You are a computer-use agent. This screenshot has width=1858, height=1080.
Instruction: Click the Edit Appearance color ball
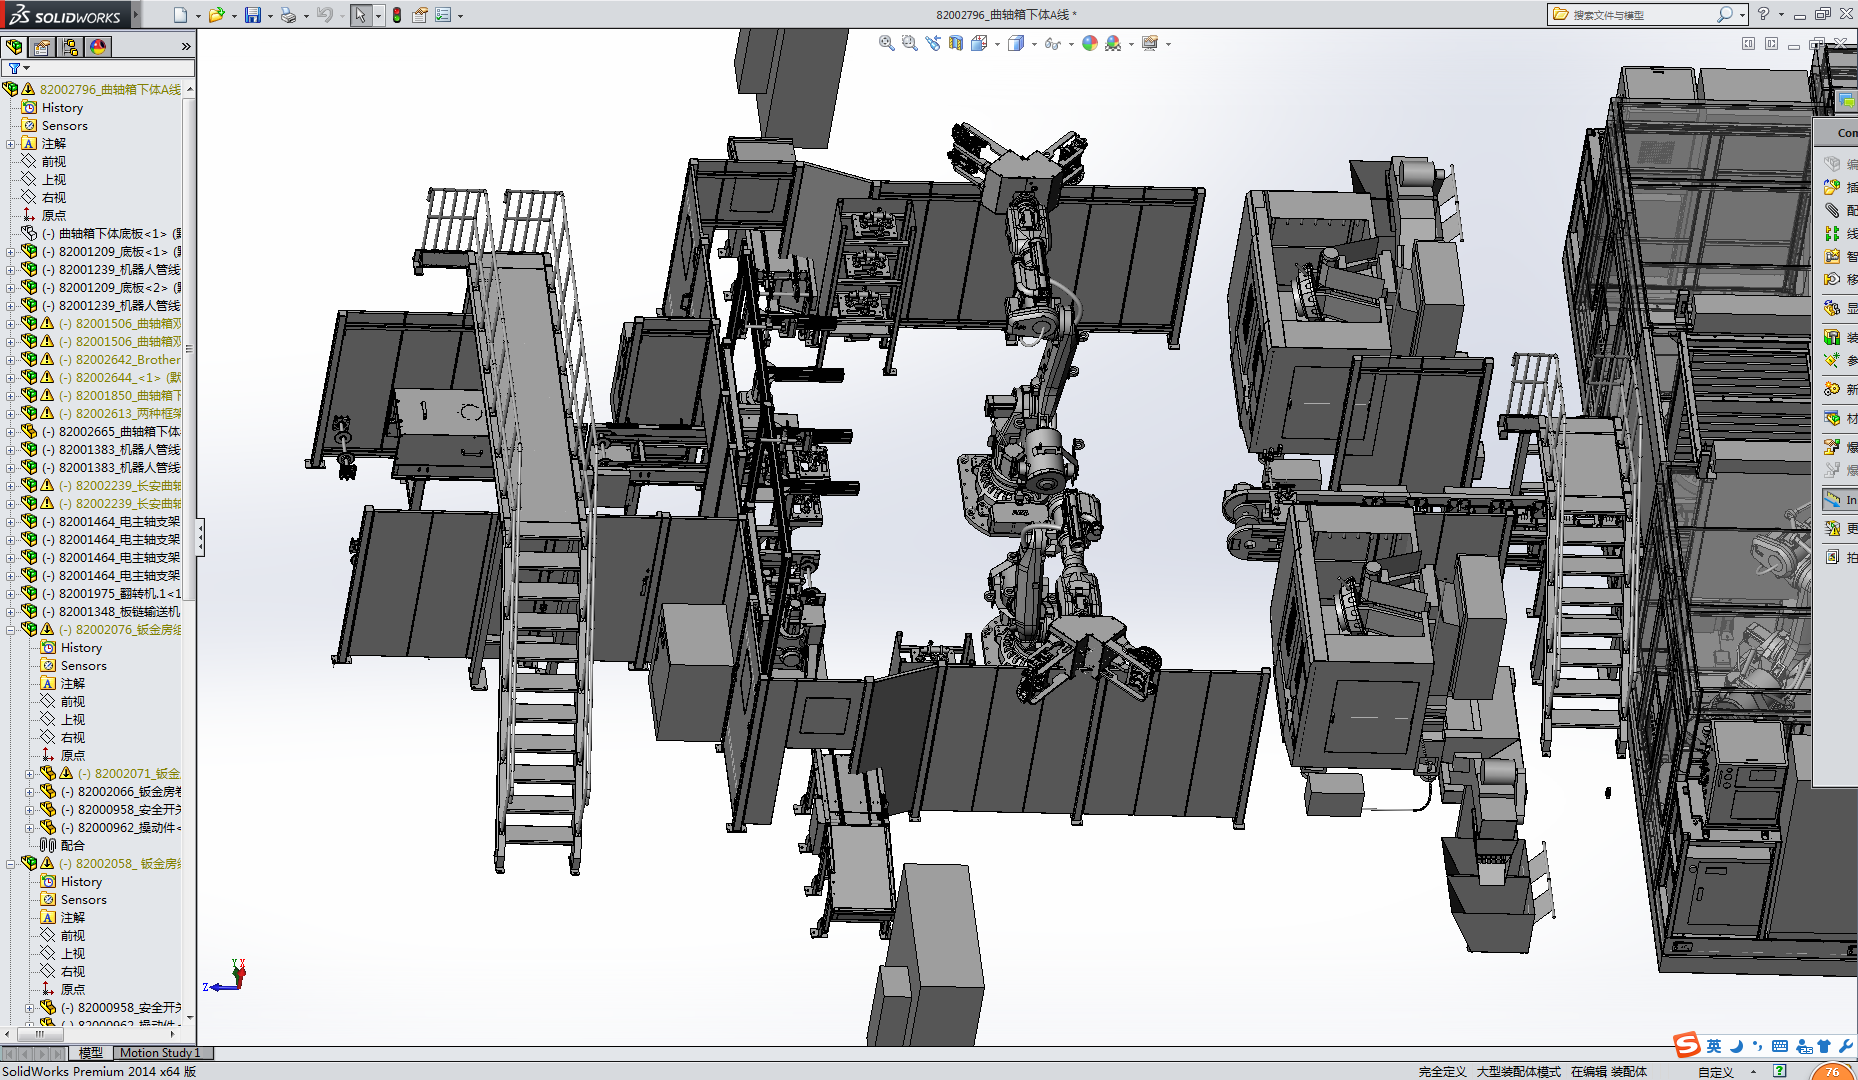click(x=1090, y=43)
